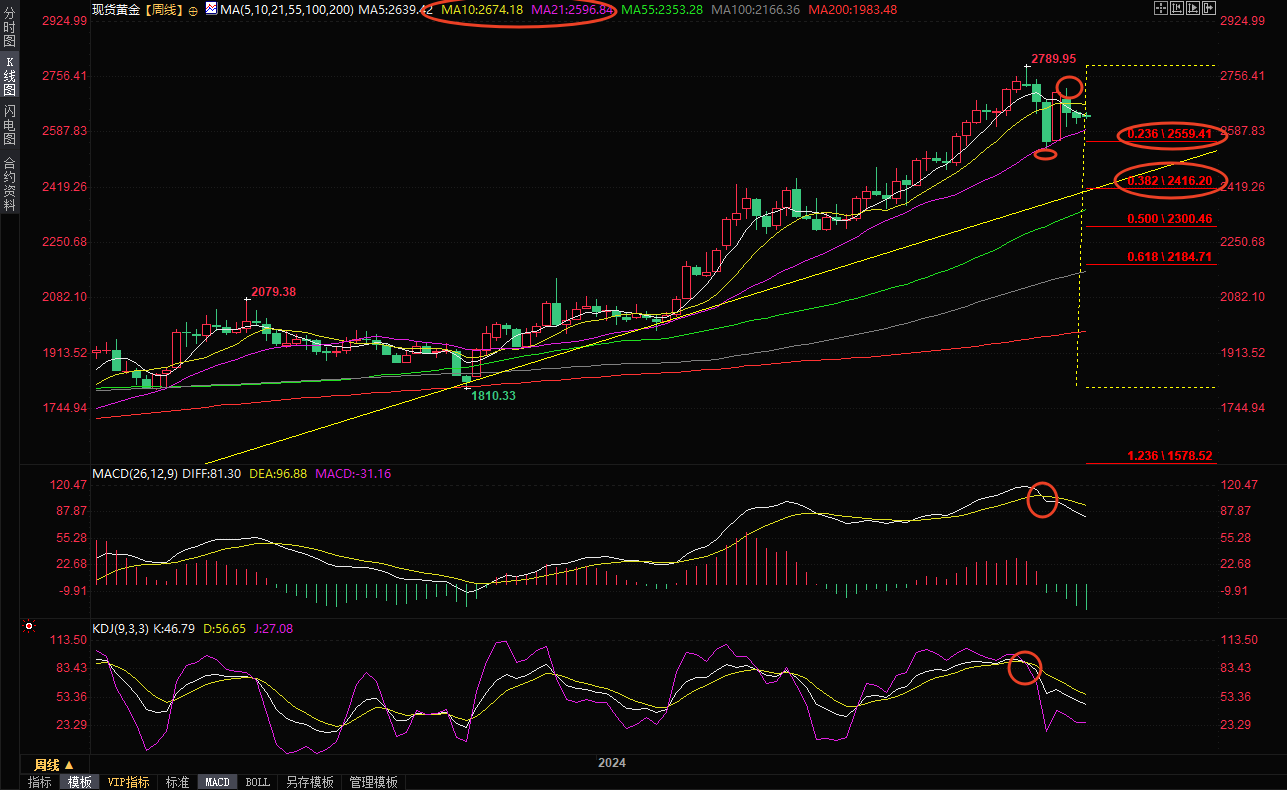Click the 0.618 \ 2184.71 Fibonacci level
Viewport: 1287px width, 790px height.
(x=1169, y=257)
